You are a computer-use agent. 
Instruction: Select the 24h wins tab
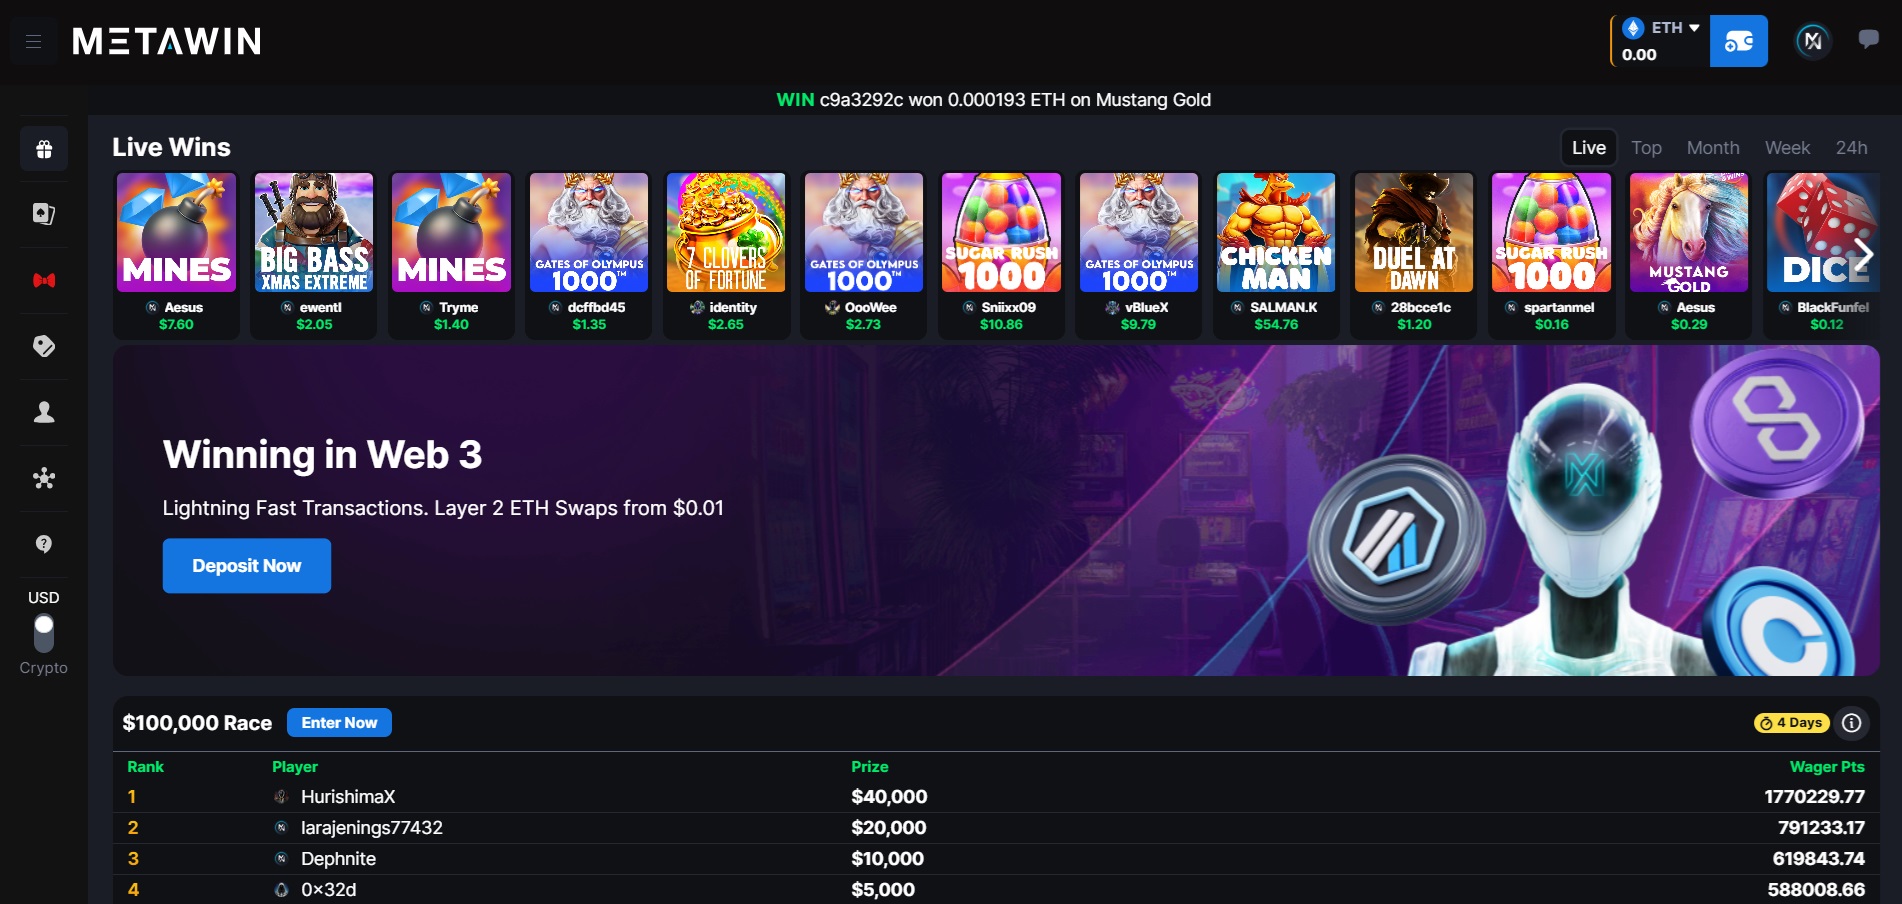click(x=1851, y=148)
